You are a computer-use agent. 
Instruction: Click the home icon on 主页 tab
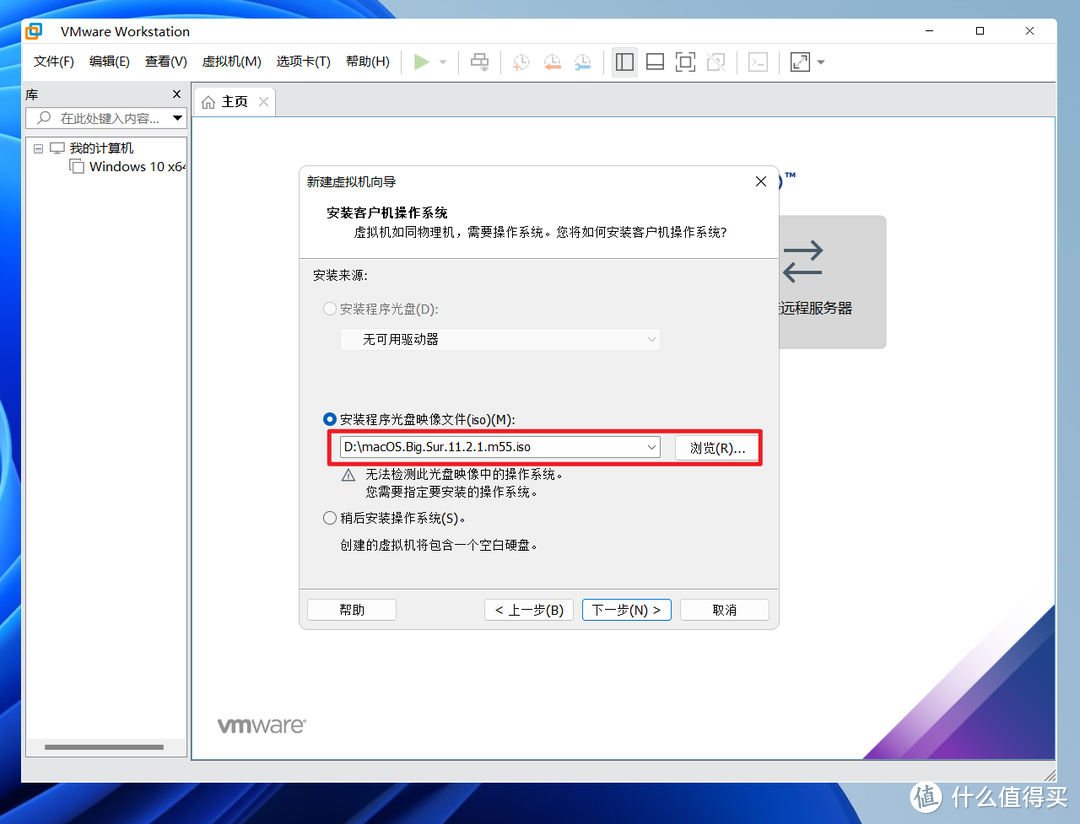pos(208,102)
